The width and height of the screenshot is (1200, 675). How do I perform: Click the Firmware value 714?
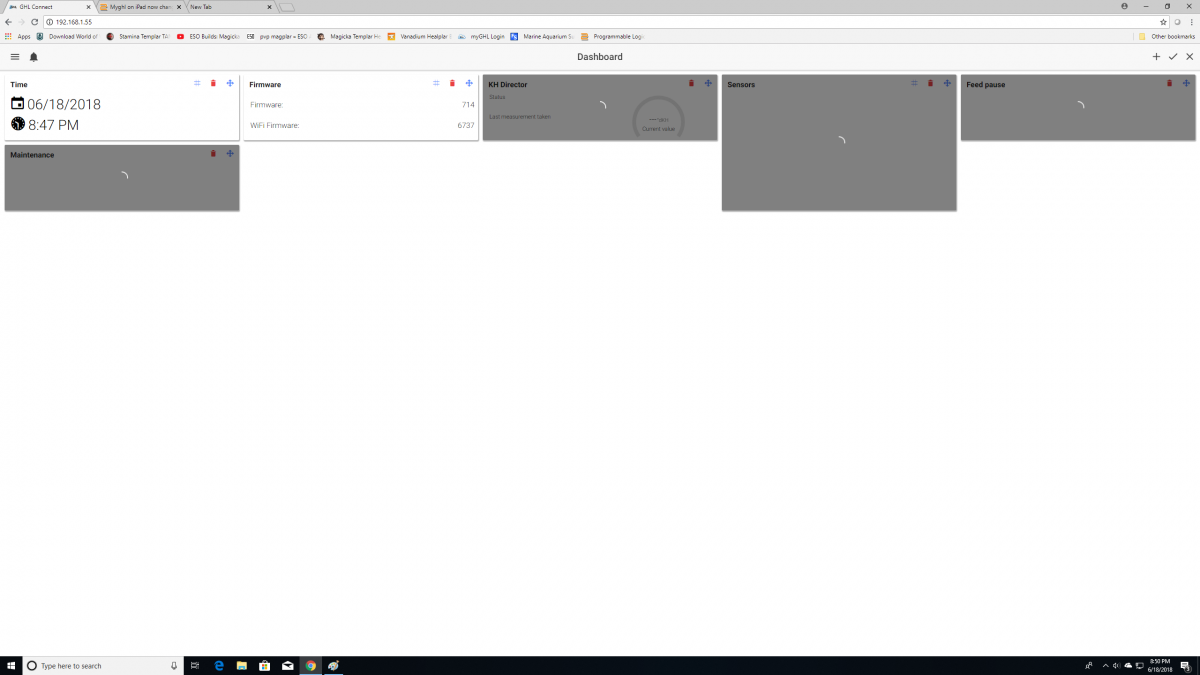pos(468,105)
